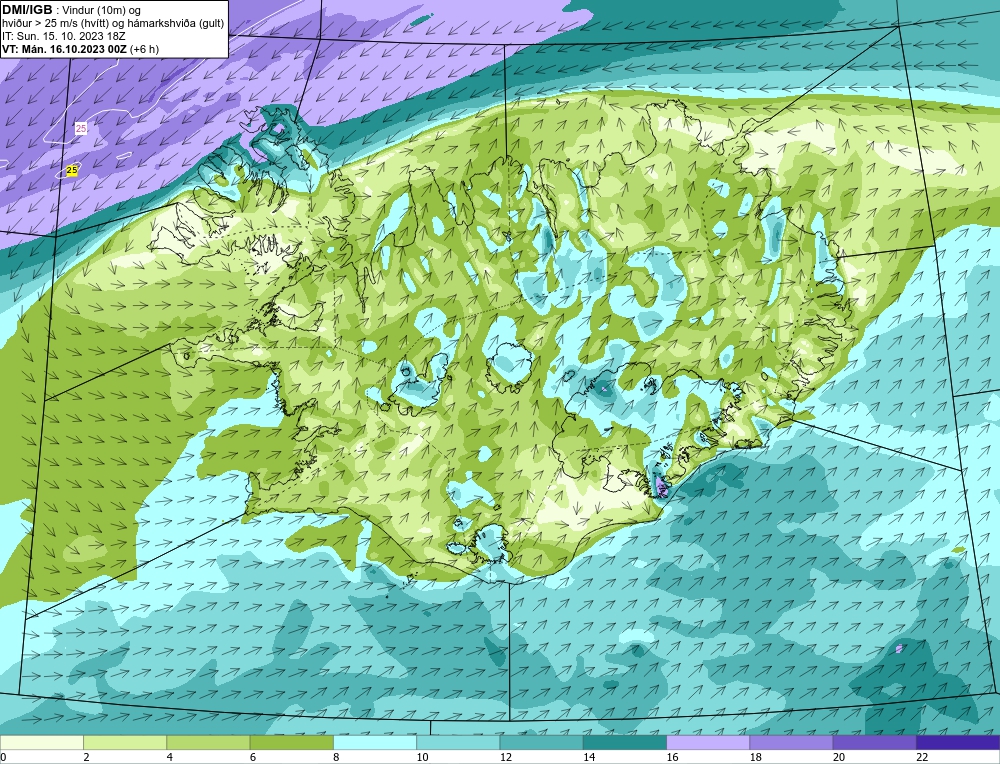Click the 'Vindur (10m) og' label
Viewport: 1000px width, 764px height.
[x=103, y=10]
